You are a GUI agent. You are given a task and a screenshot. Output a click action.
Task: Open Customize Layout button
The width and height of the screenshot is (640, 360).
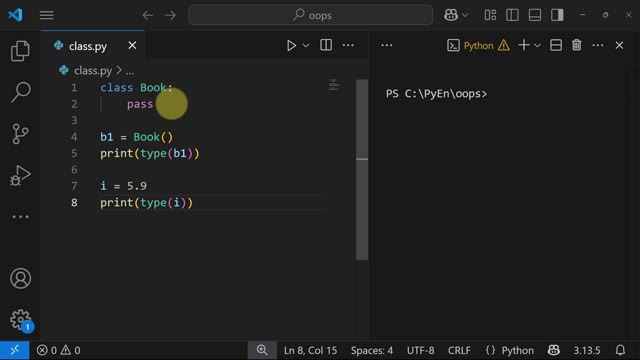(490, 15)
